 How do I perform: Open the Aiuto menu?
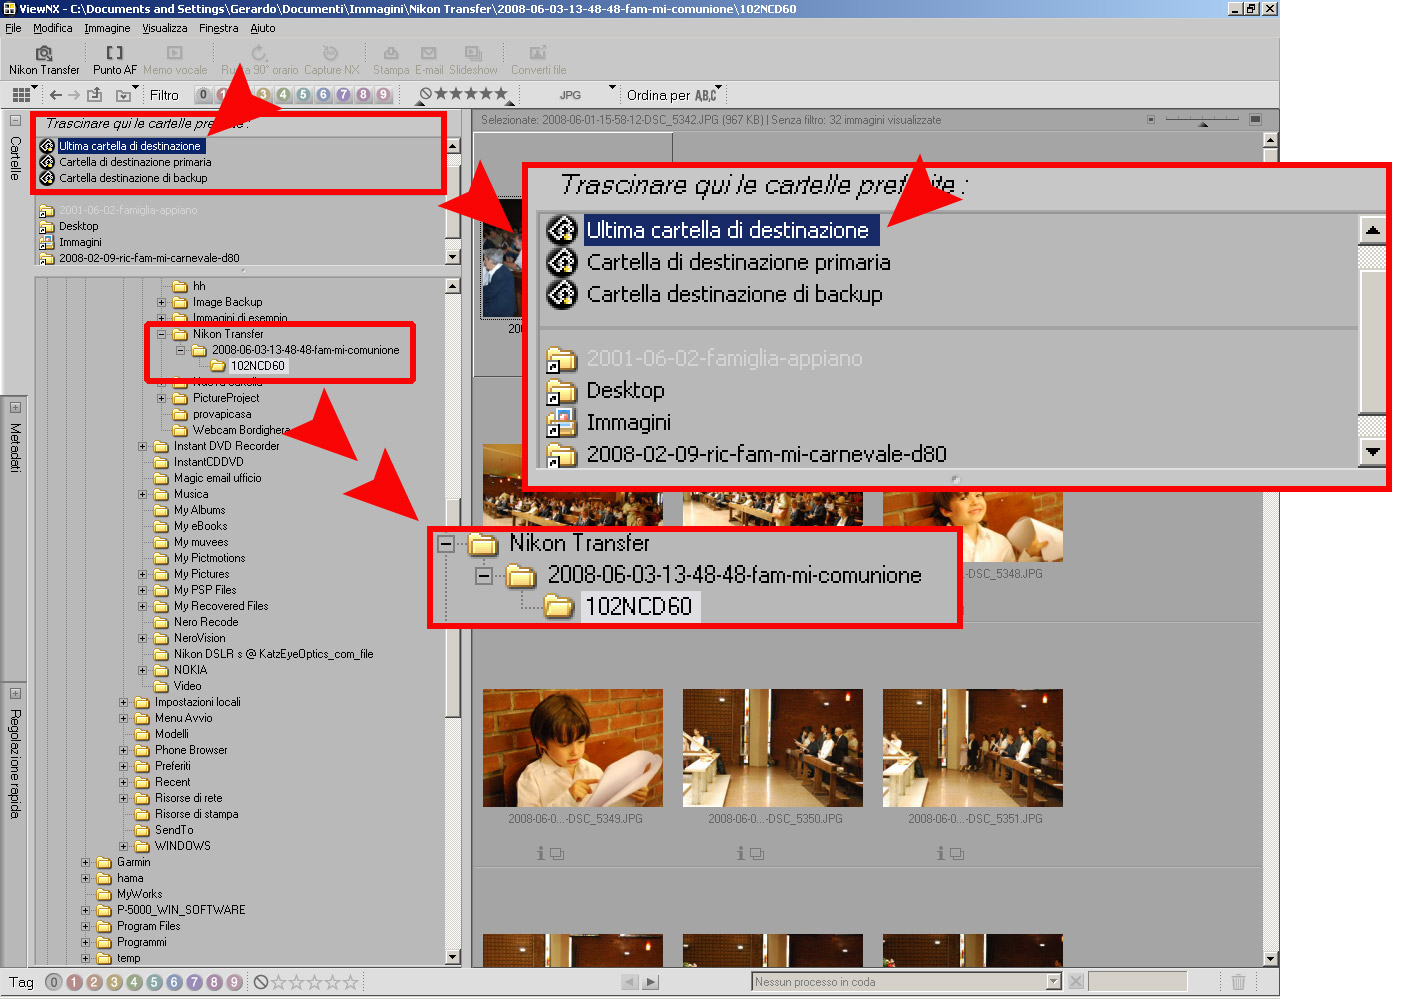(x=263, y=28)
